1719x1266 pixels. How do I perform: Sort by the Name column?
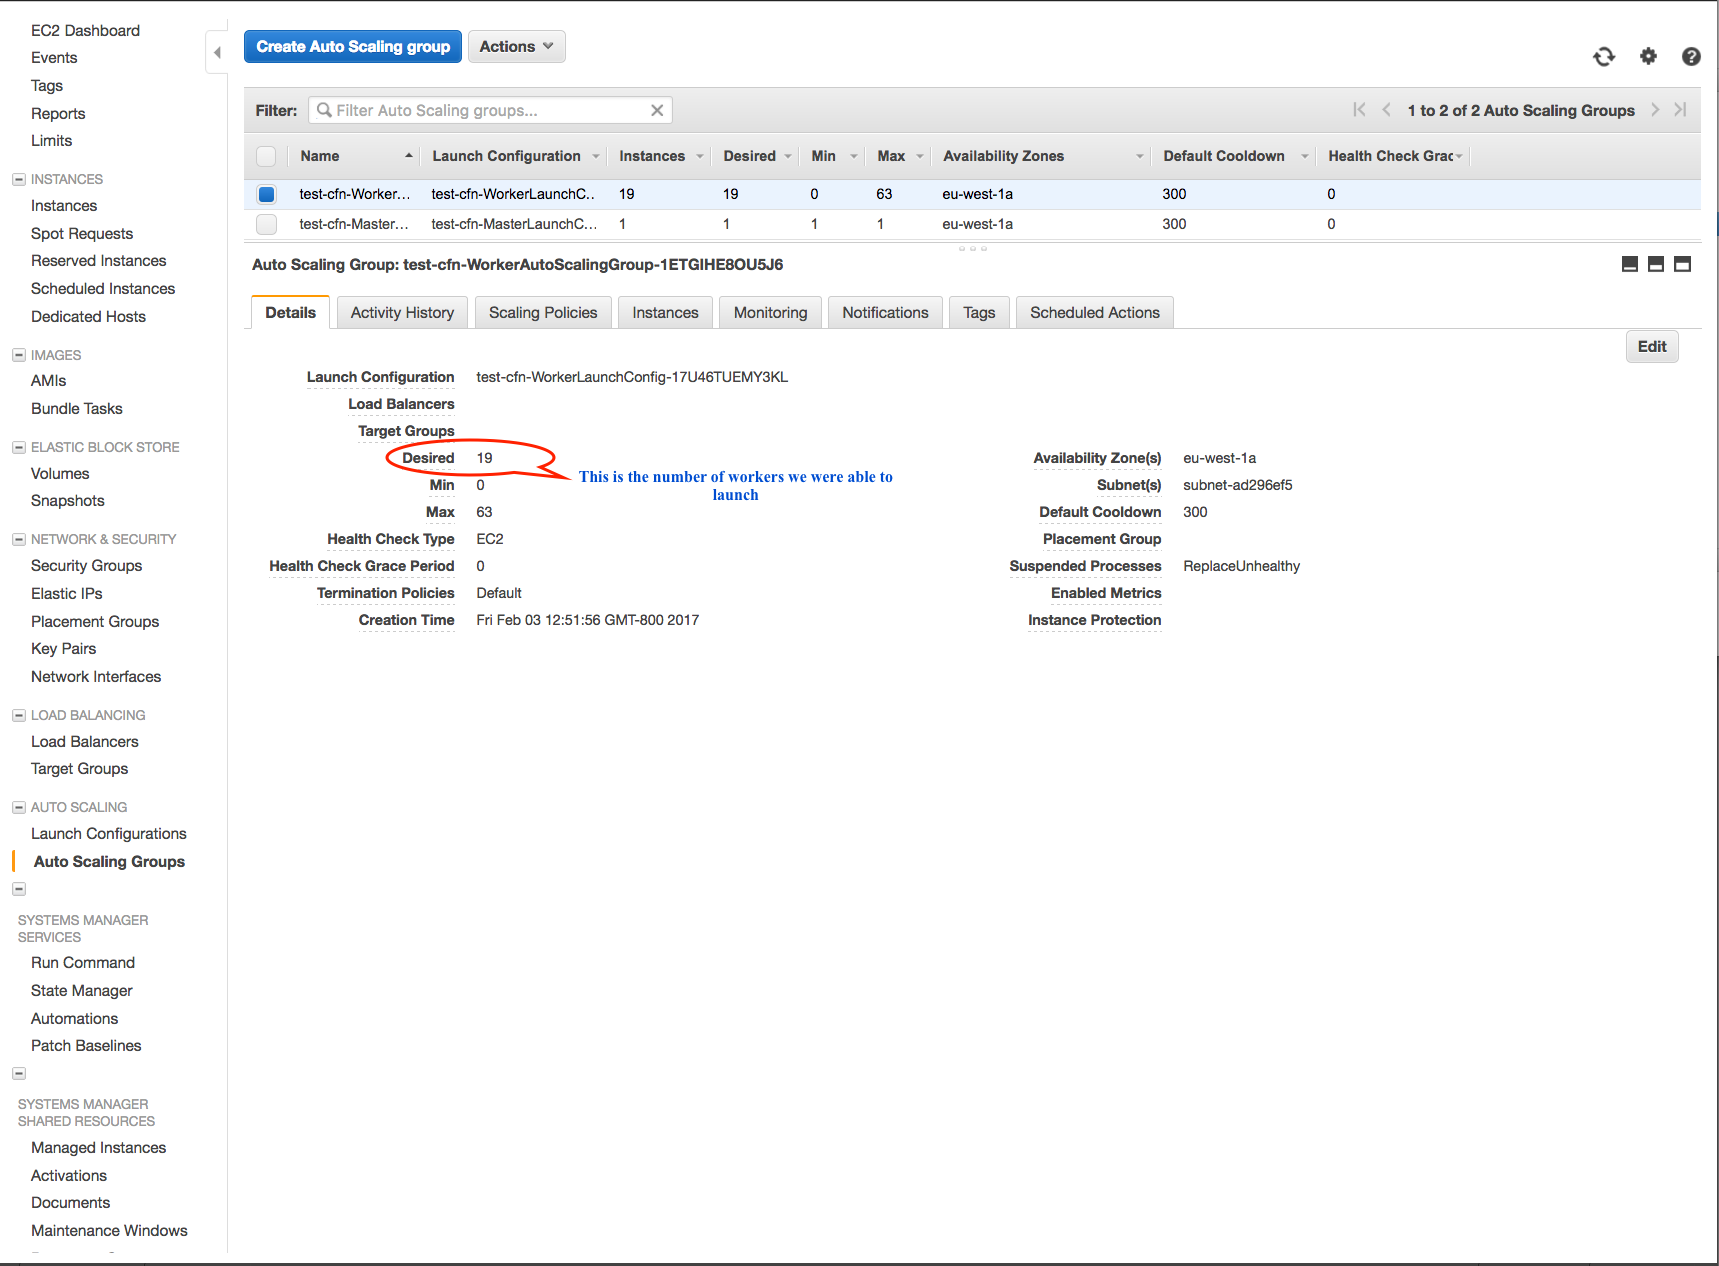click(320, 156)
